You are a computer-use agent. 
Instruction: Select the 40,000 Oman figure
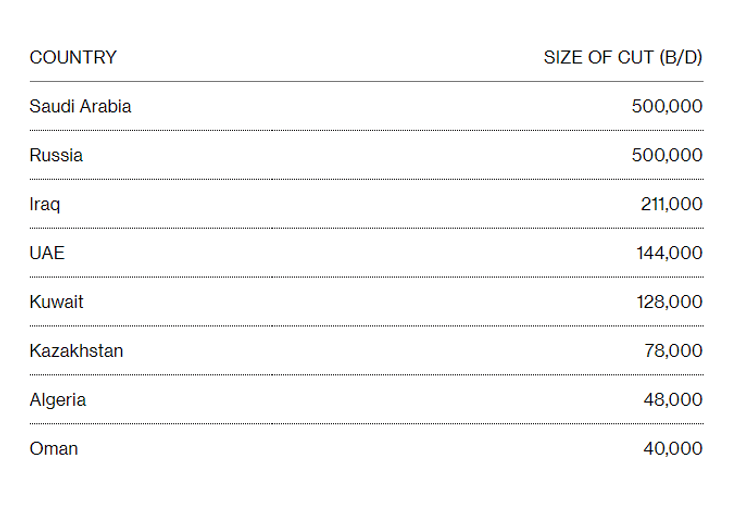pos(673,449)
